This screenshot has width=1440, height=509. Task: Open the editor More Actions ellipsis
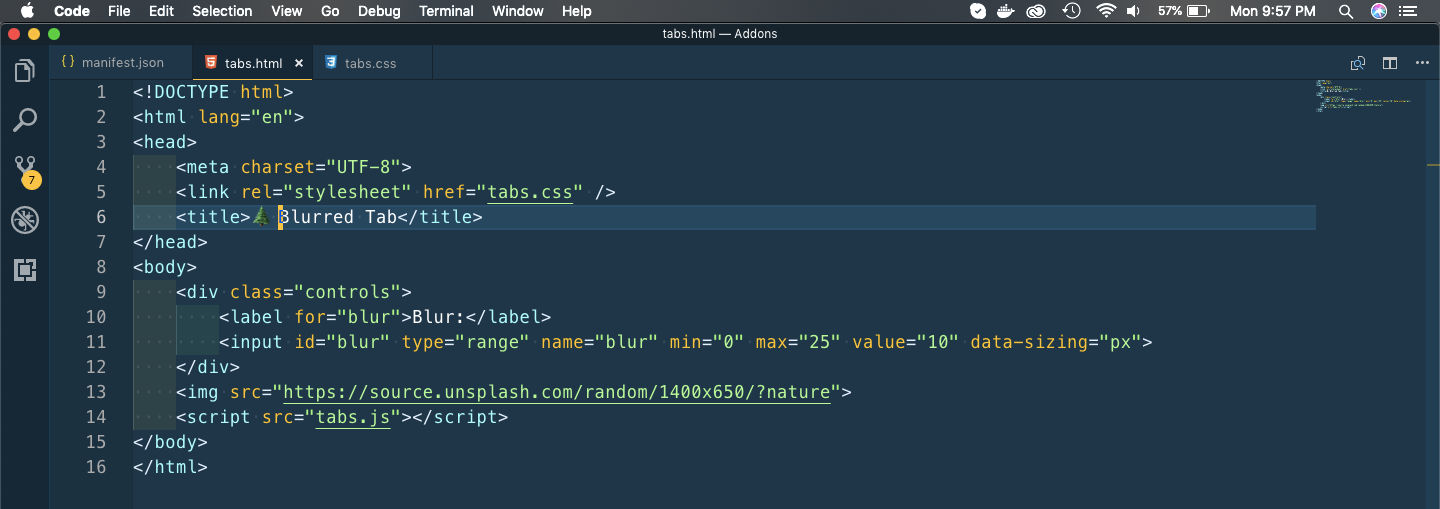[1422, 63]
